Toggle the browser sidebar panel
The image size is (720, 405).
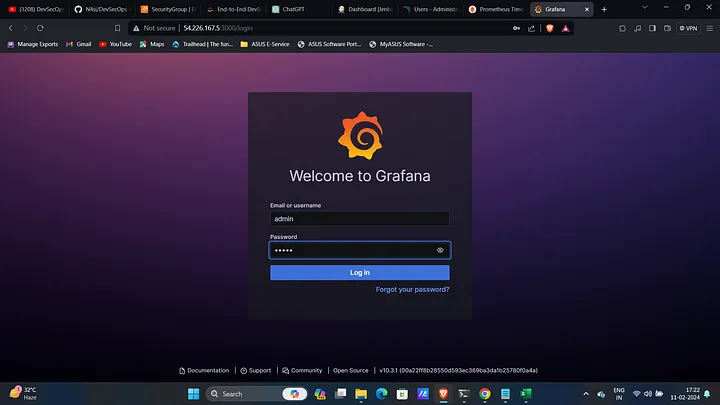tap(652, 28)
